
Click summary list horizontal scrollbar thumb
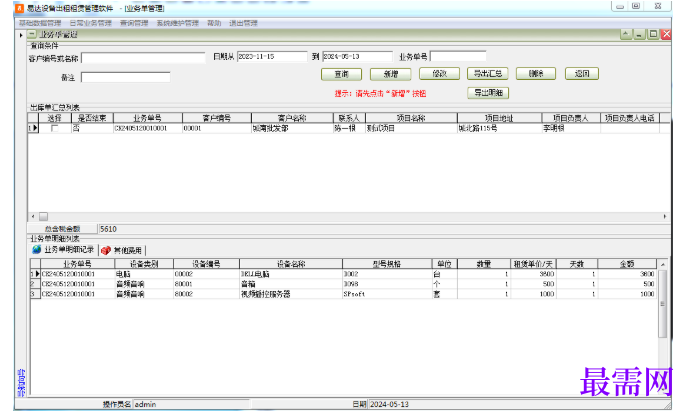coord(43,216)
